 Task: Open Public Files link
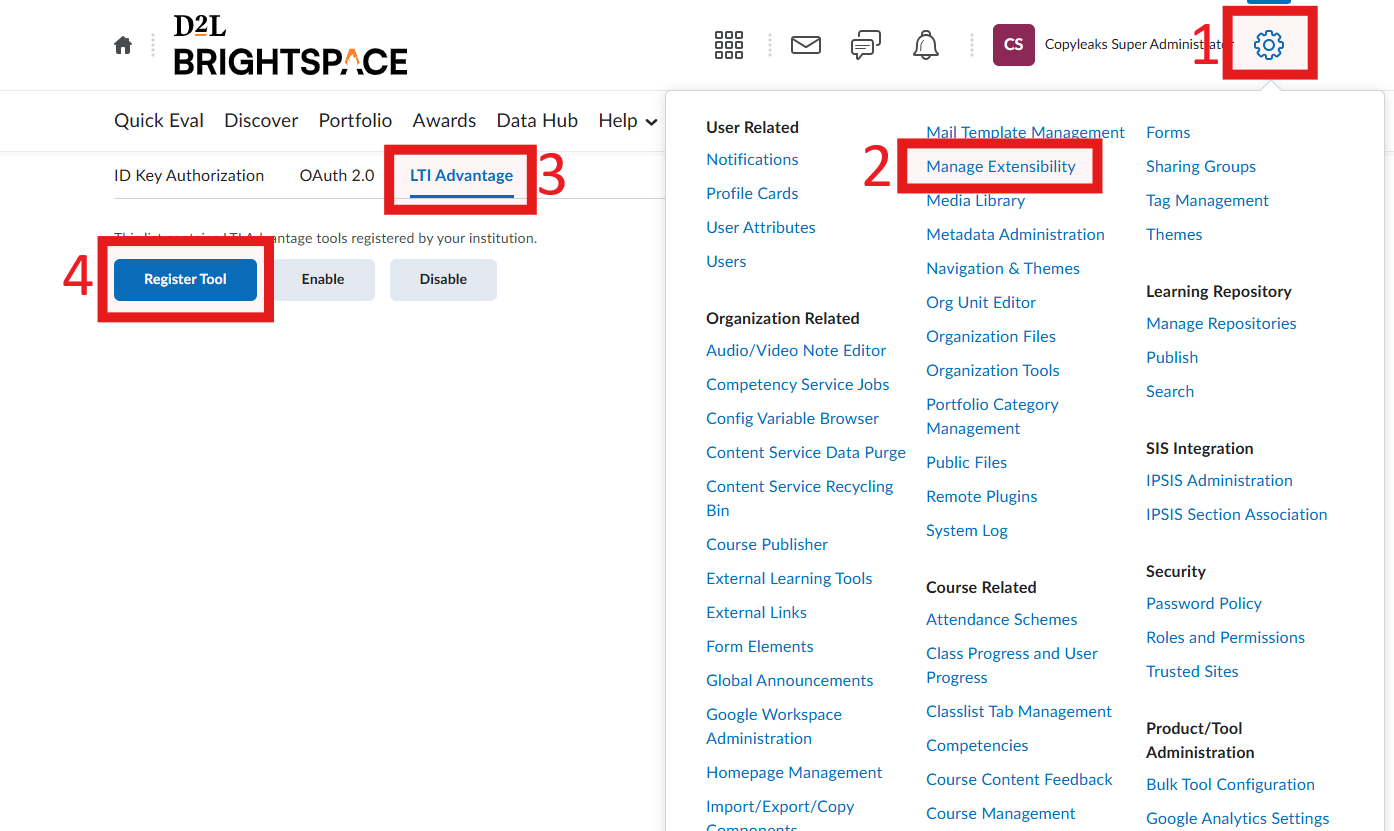(966, 463)
